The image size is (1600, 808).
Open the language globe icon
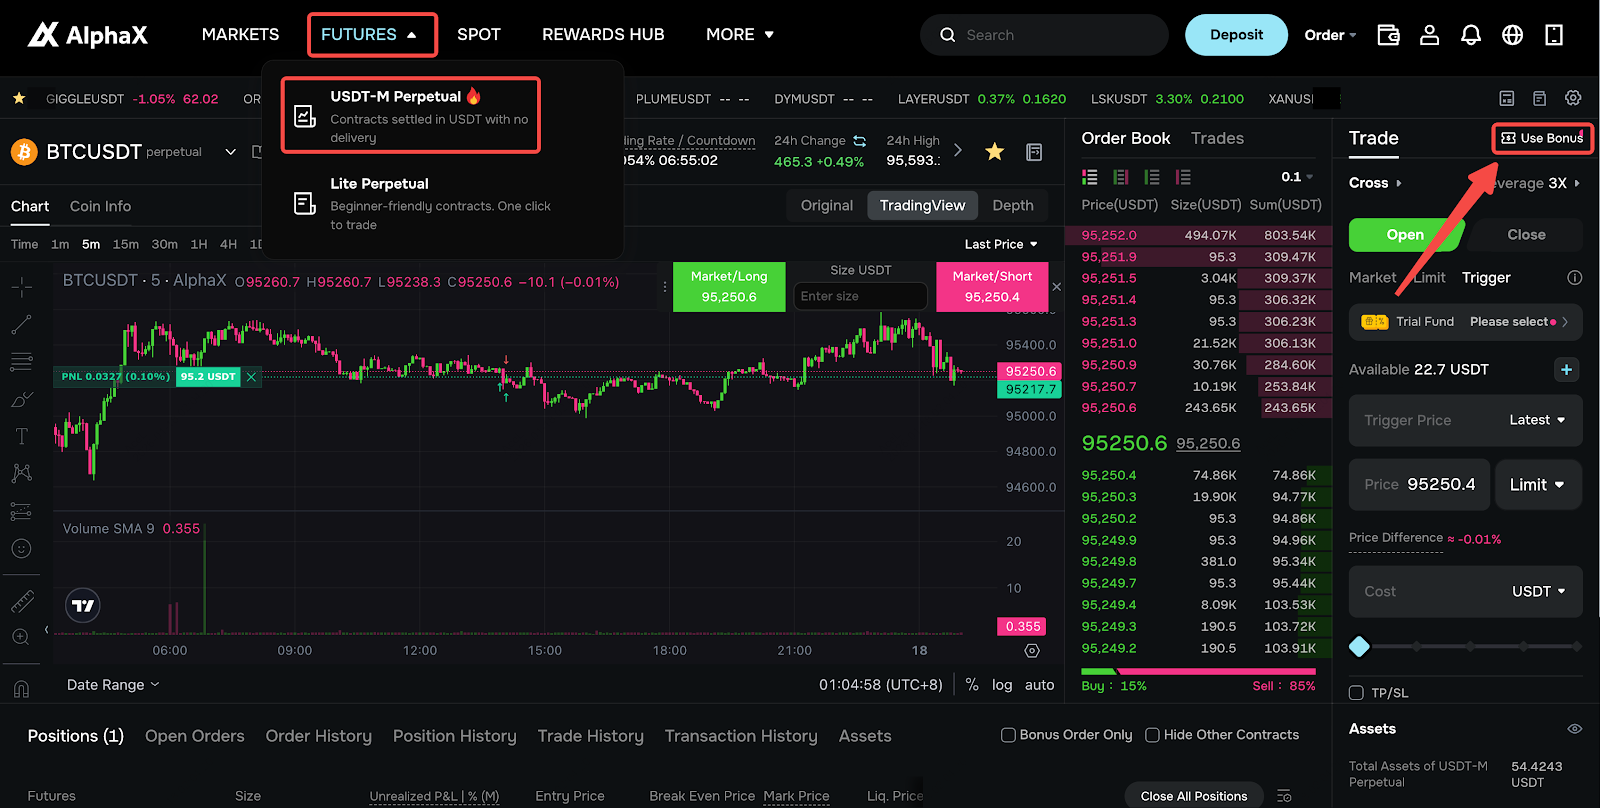click(1513, 35)
